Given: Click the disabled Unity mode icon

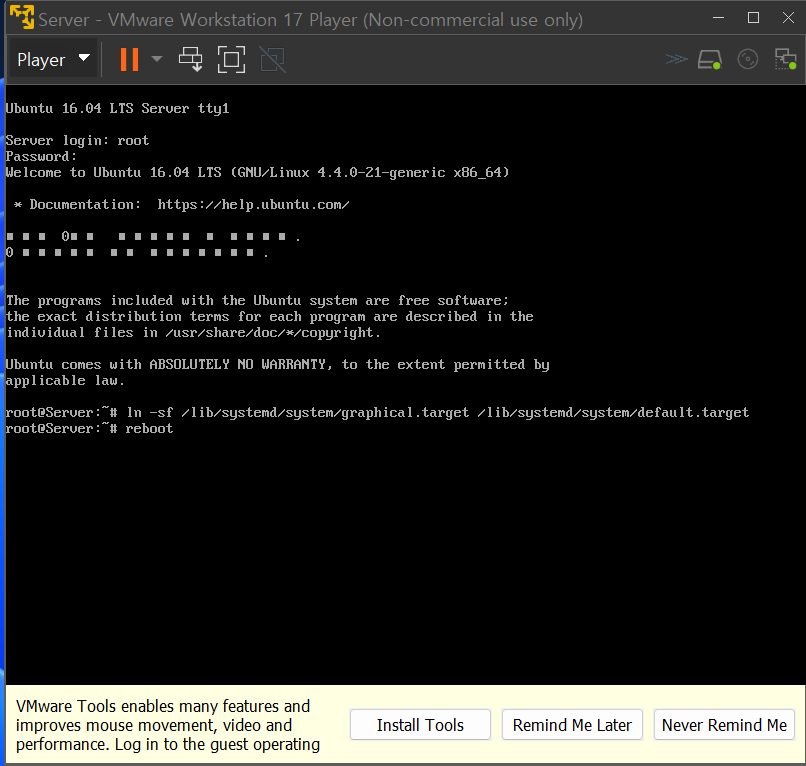Looking at the screenshot, I should point(272,60).
